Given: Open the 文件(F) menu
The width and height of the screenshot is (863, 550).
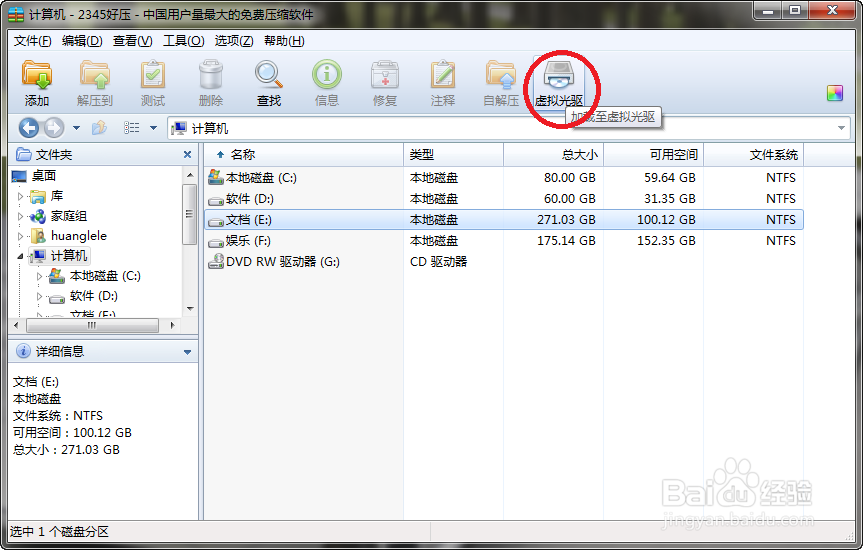Looking at the screenshot, I should coord(32,41).
